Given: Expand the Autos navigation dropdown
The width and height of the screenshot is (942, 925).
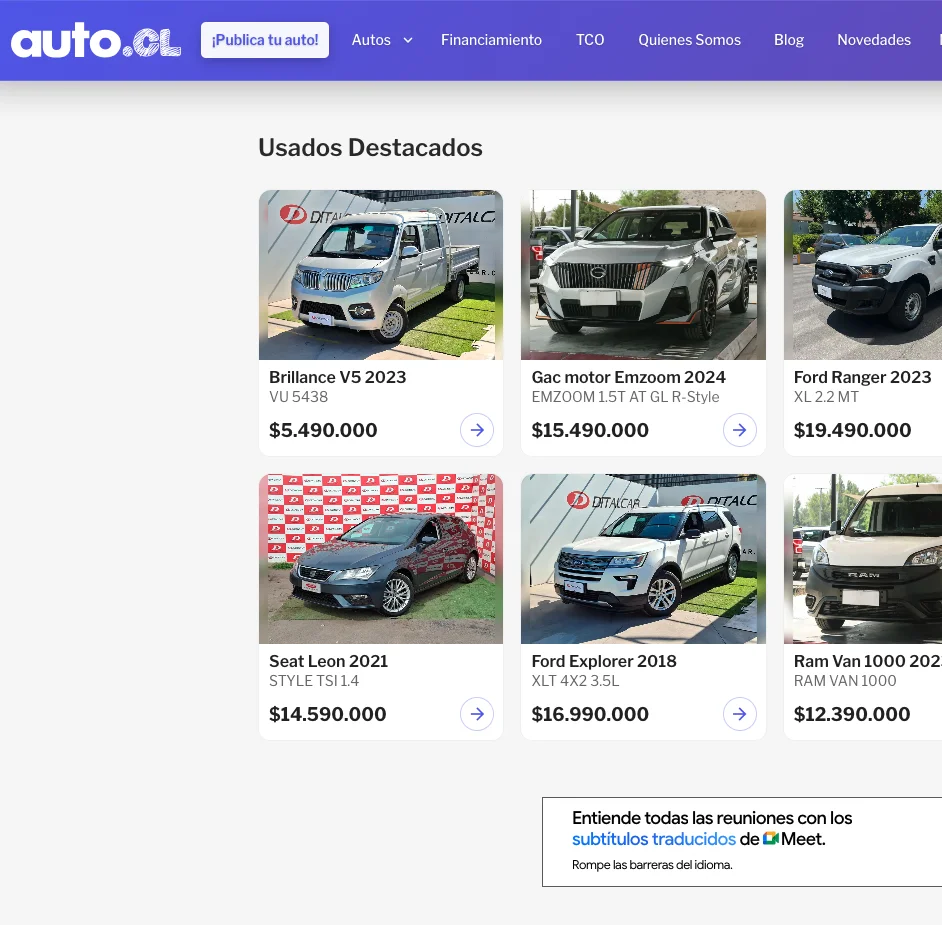Looking at the screenshot, I should click(x=381, y=40).
